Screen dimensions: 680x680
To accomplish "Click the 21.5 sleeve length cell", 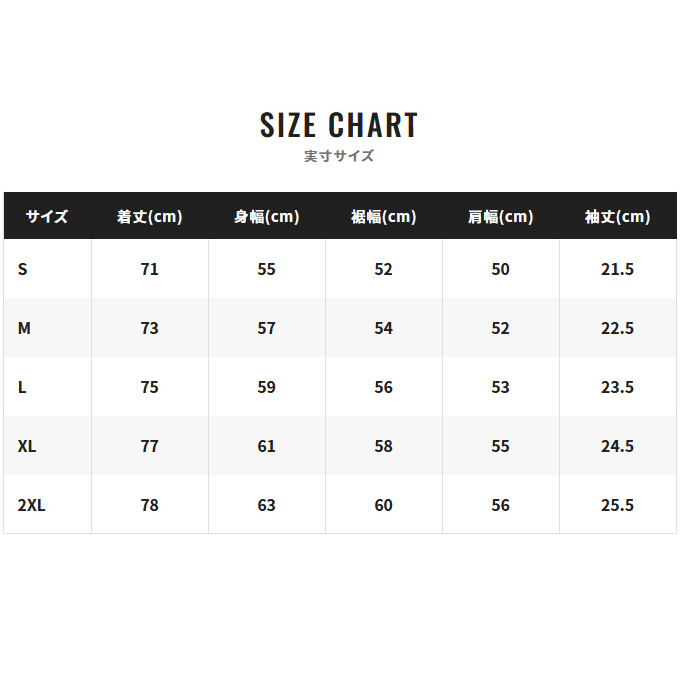I will point(618,269).
